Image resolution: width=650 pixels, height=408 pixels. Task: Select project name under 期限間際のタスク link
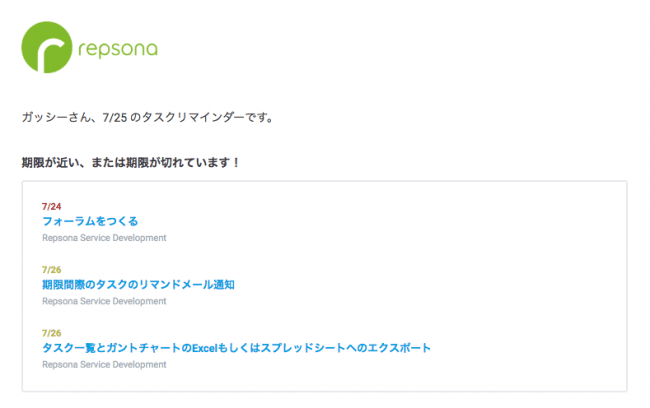(104, 301)
